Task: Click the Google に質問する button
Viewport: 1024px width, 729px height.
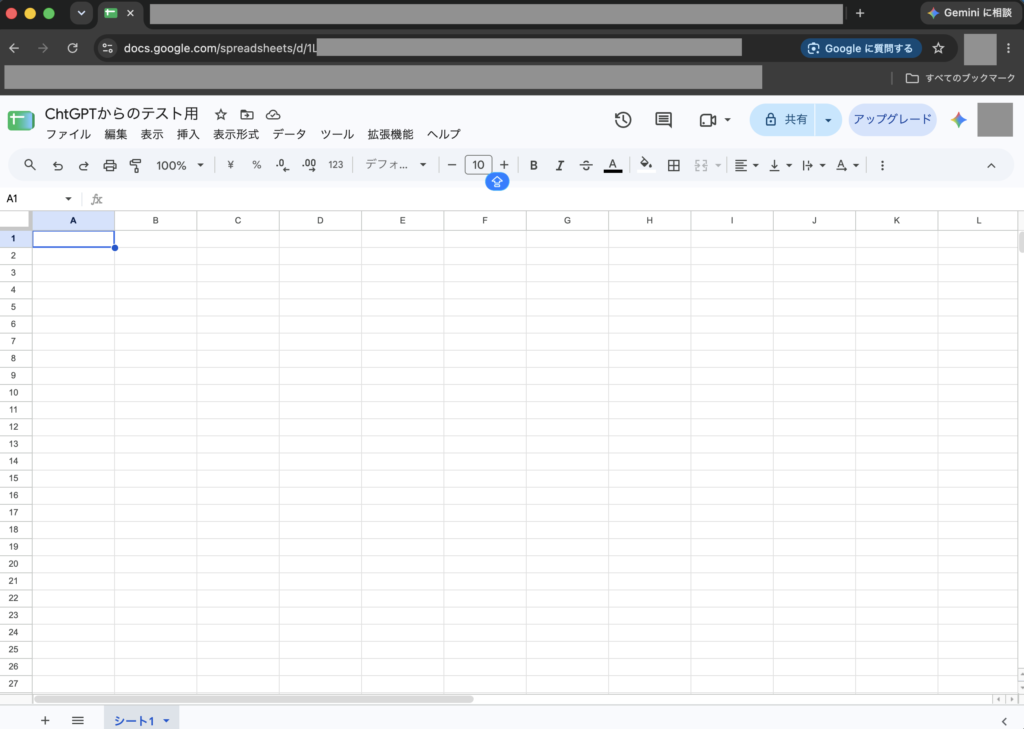Action: coord(861,48)
